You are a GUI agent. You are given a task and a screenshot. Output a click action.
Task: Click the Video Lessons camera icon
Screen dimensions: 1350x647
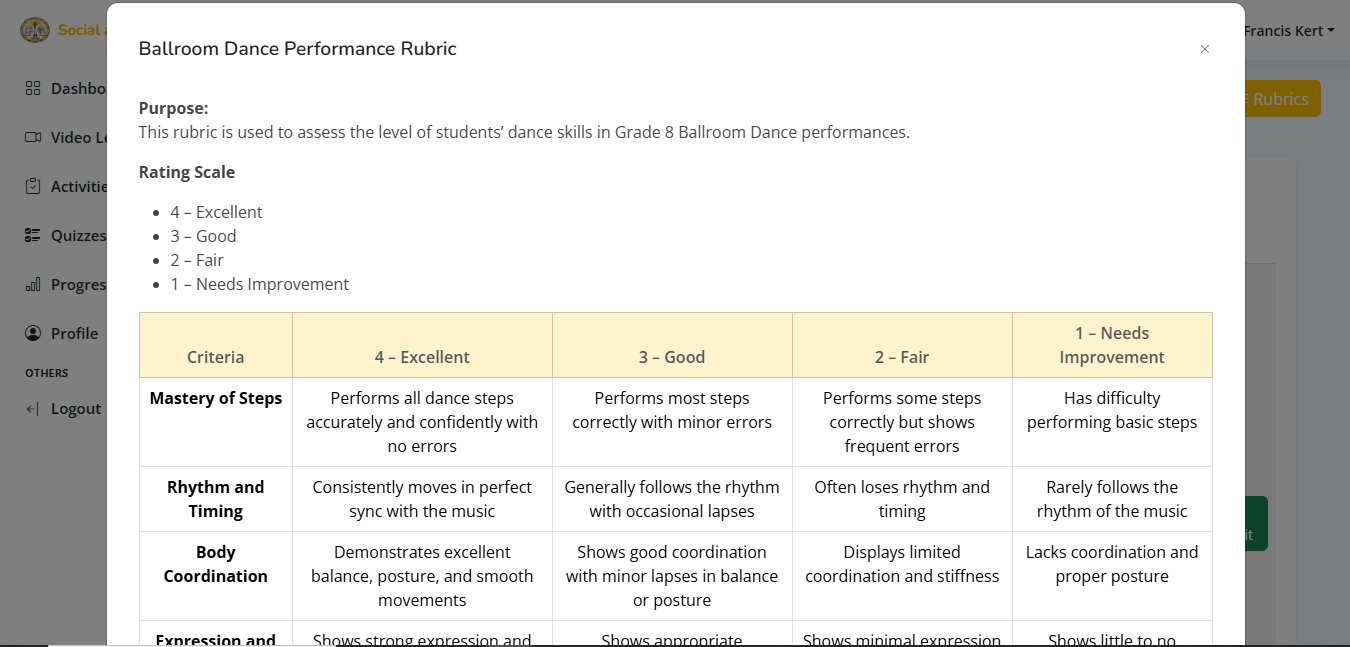pos(33,138)
